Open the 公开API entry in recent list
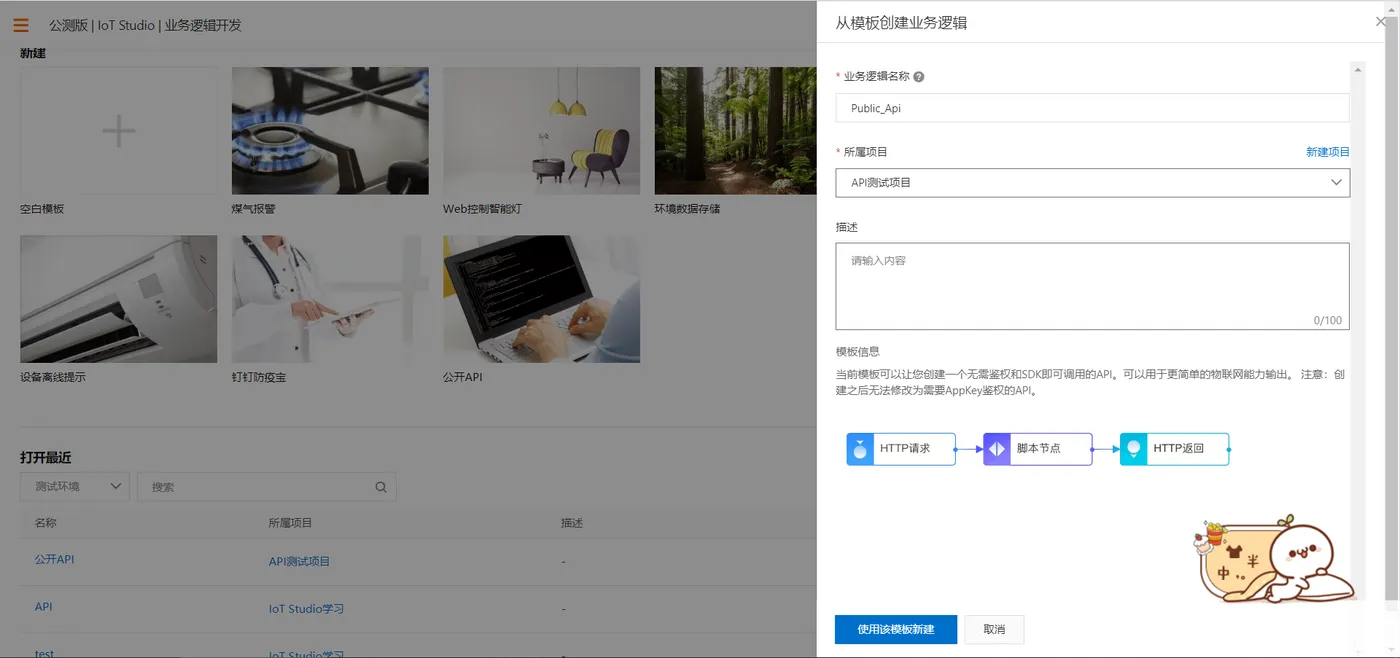This screenshot has height=658, width=1400. (55, 559)
